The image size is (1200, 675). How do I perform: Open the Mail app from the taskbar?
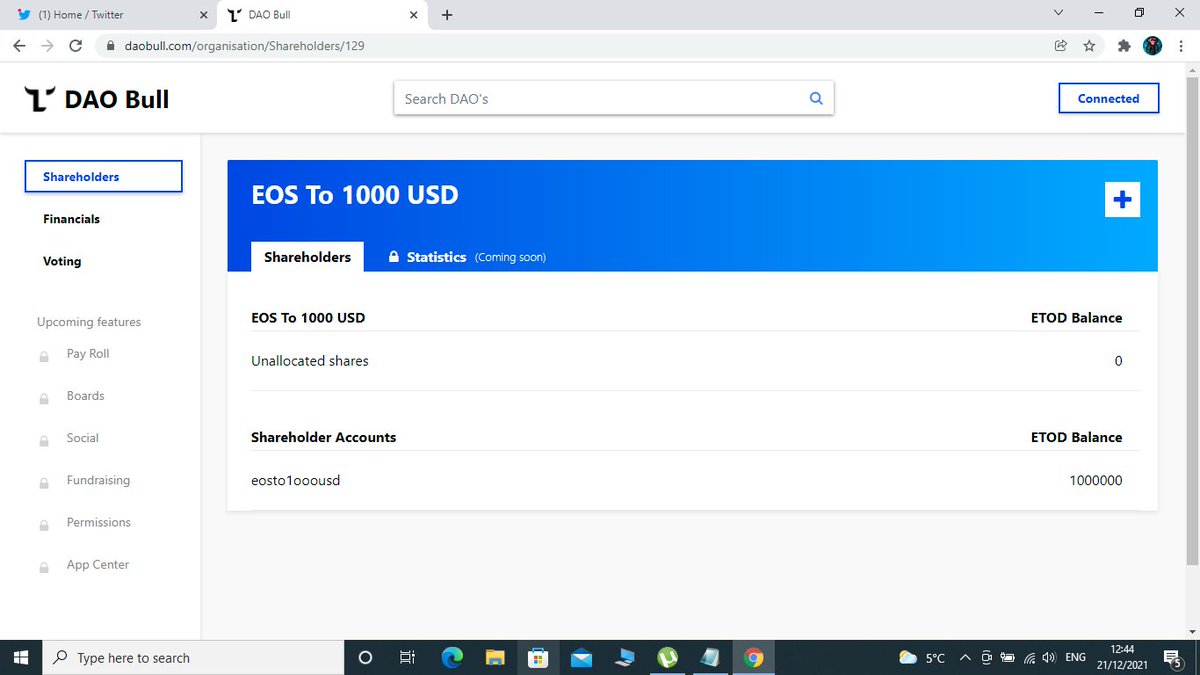(x=581, y=657)
